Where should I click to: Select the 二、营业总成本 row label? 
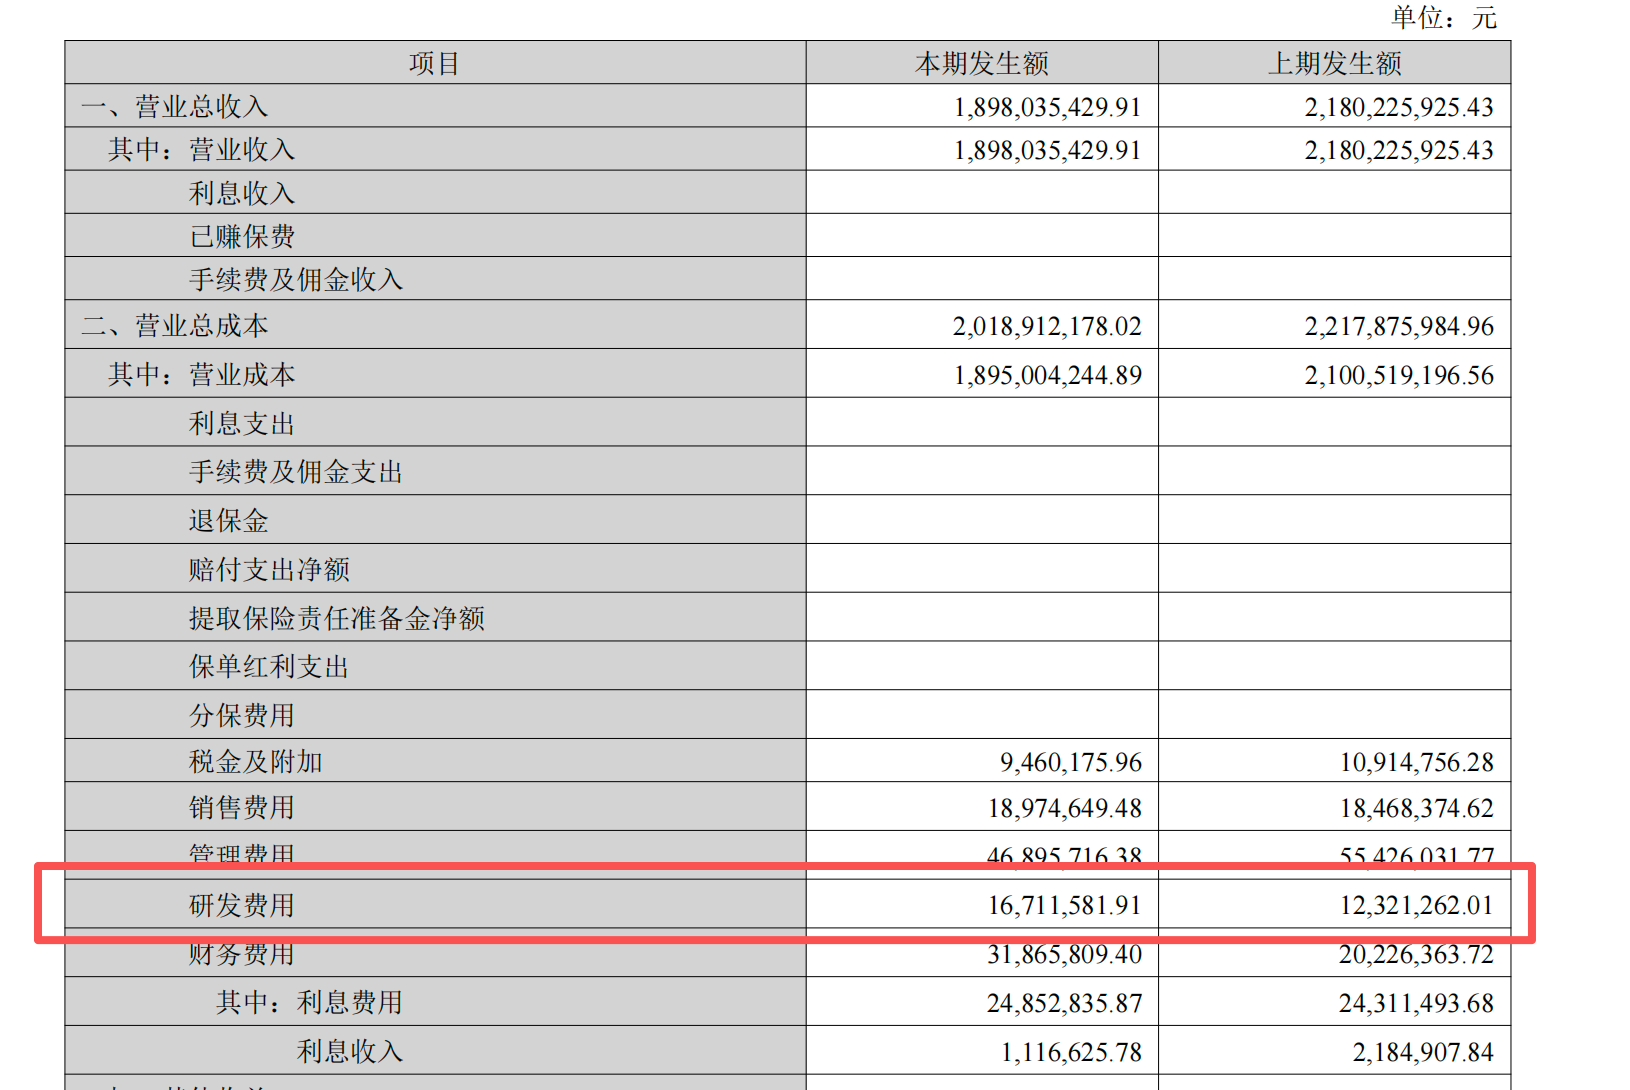174,325
